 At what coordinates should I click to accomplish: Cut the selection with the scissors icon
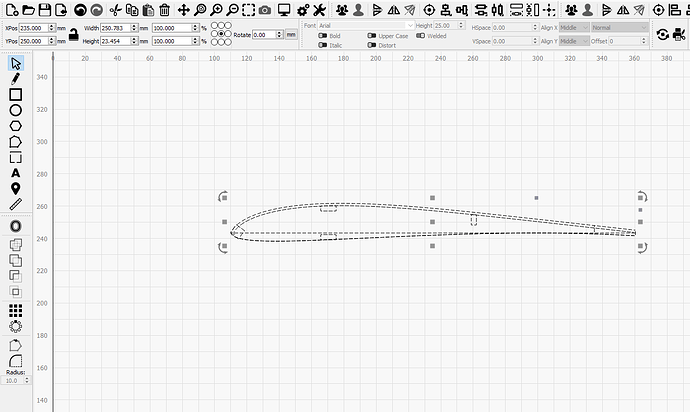[115, 10]
